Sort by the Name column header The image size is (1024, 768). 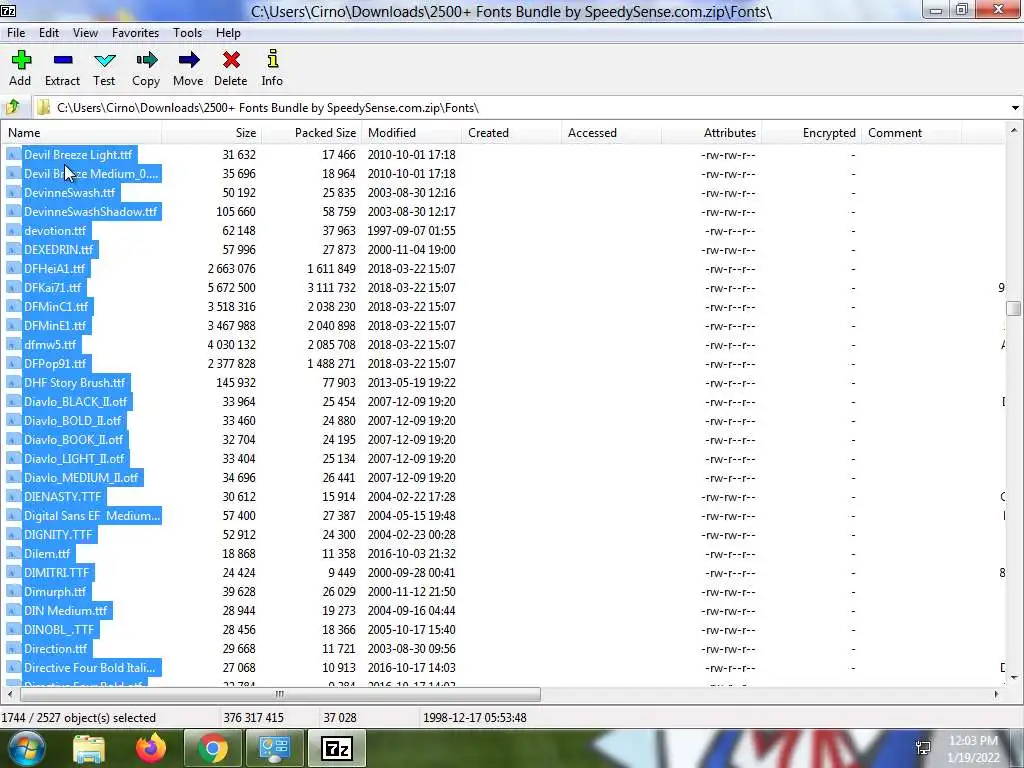81,133
